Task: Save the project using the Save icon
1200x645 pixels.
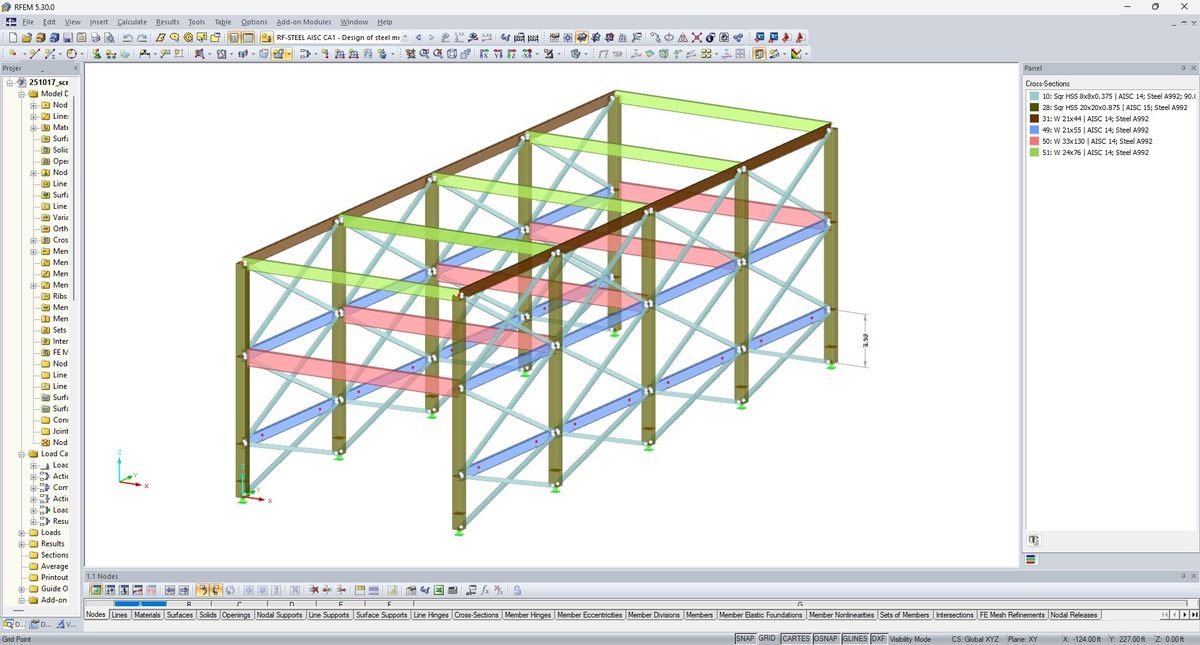Action: (x=66, y=38)
